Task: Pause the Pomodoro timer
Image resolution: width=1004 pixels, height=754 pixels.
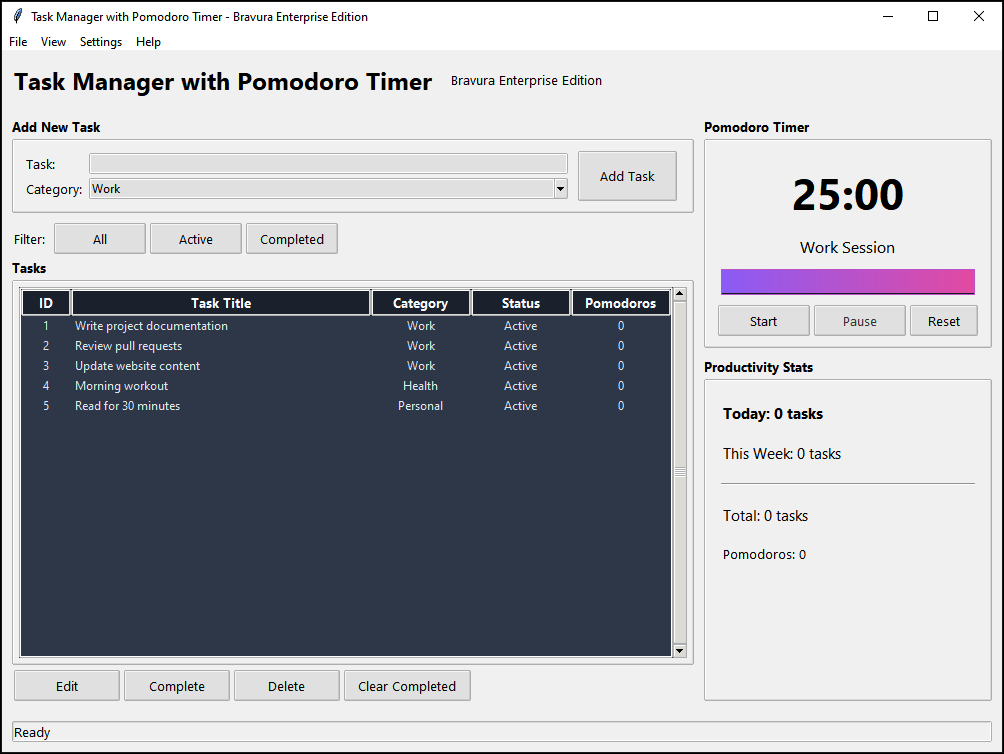Action: [x=859, y=320]
